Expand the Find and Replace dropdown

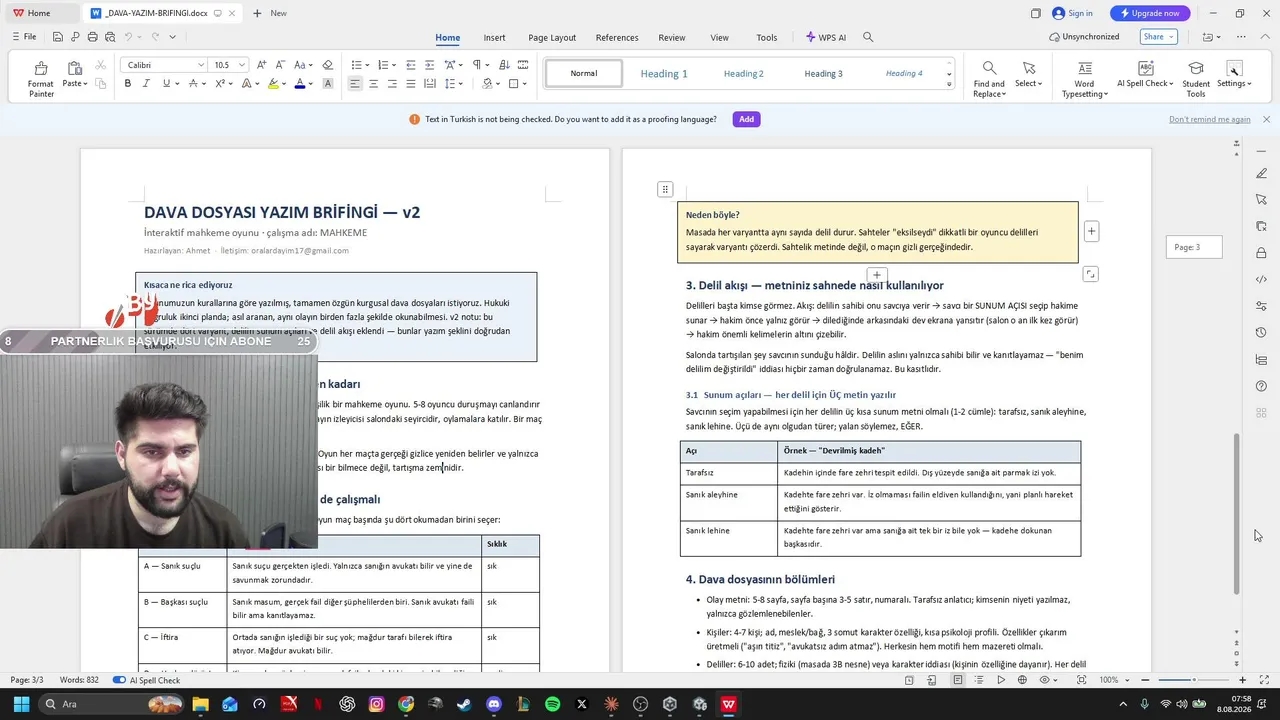tap(1003, 94)
